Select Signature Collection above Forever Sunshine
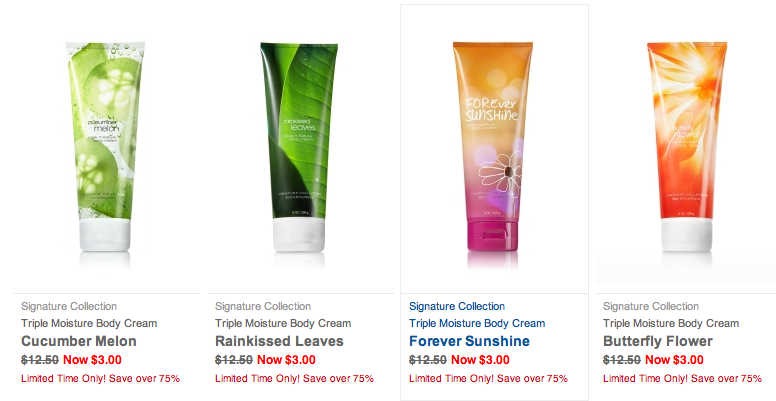 [457, 306]
